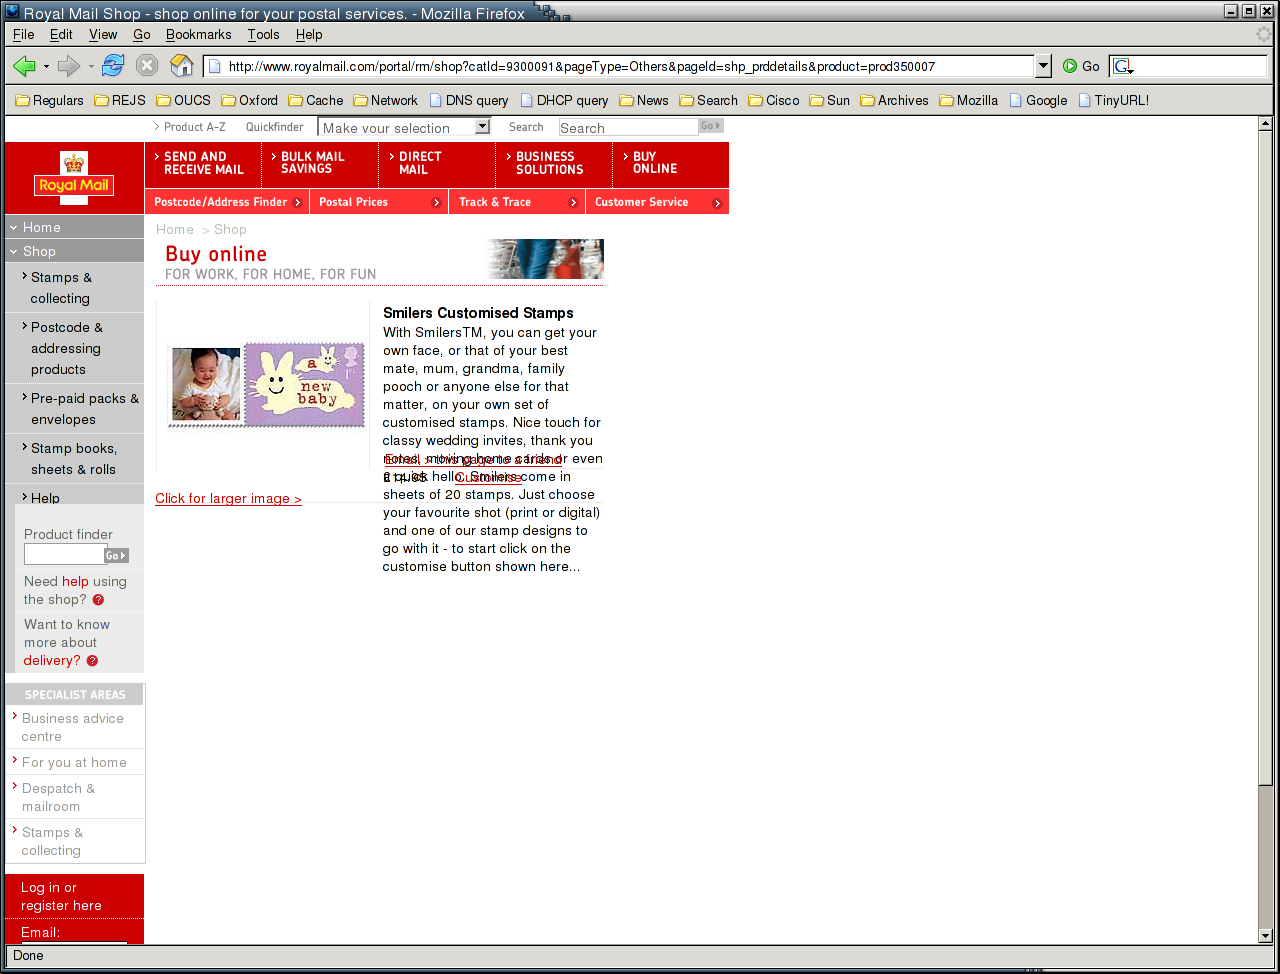
Task: Open the Regulars bookmark folder
Action: click(x=49, y=101)
